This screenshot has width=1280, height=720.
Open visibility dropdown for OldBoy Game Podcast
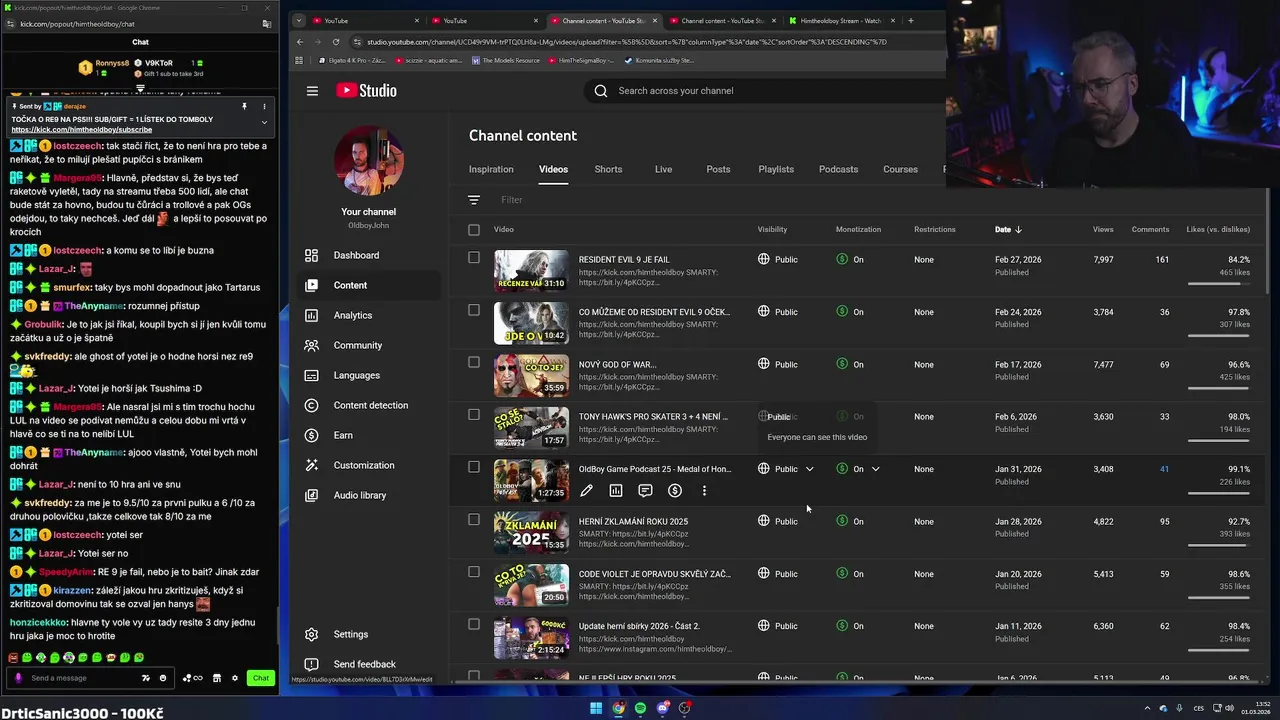(x=810, y=469)
